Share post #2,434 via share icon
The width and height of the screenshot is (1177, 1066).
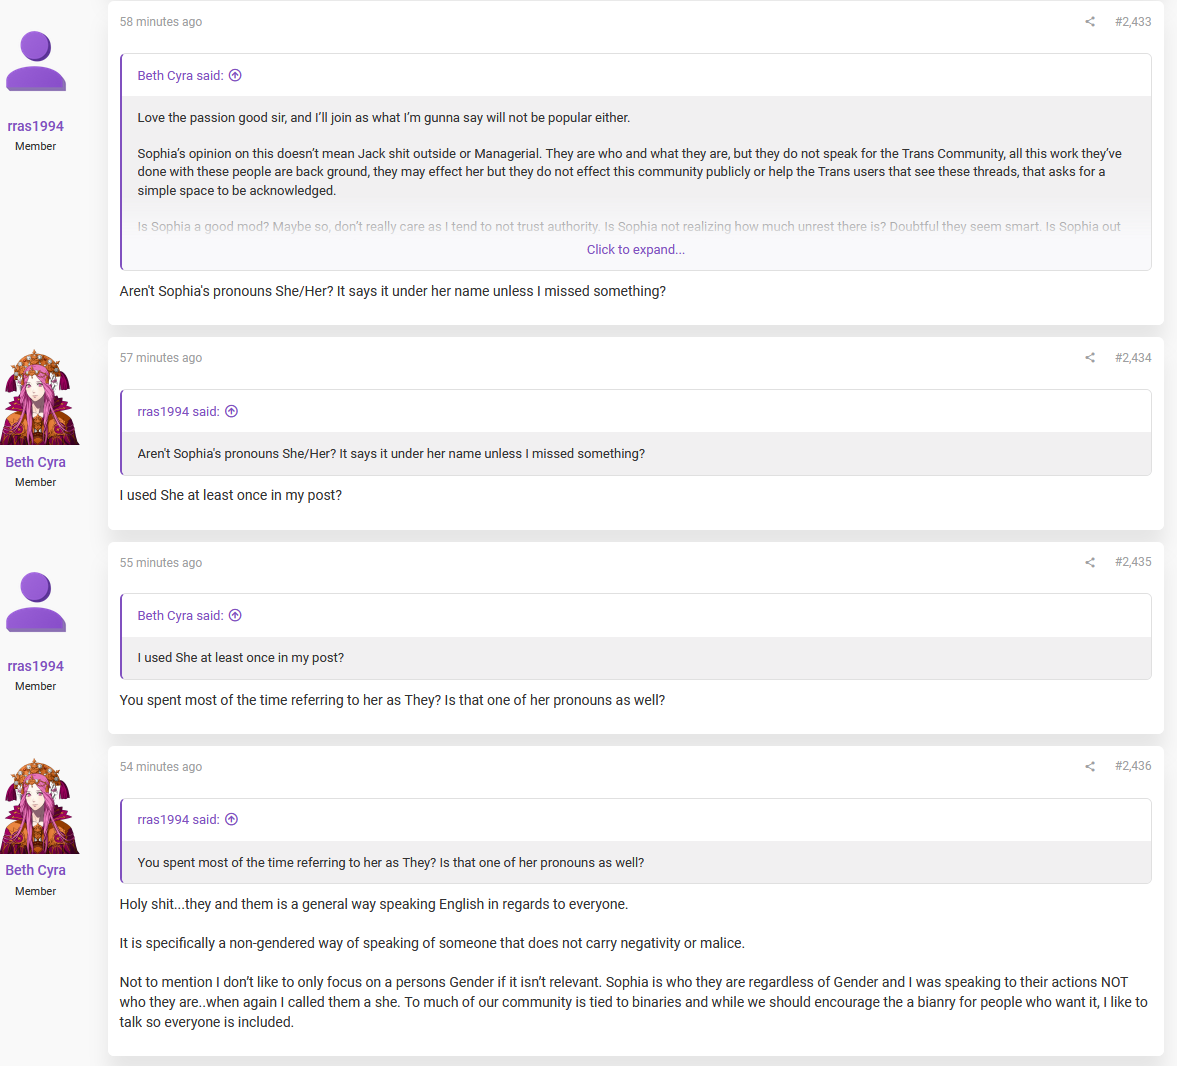[x=1090, y=357]
